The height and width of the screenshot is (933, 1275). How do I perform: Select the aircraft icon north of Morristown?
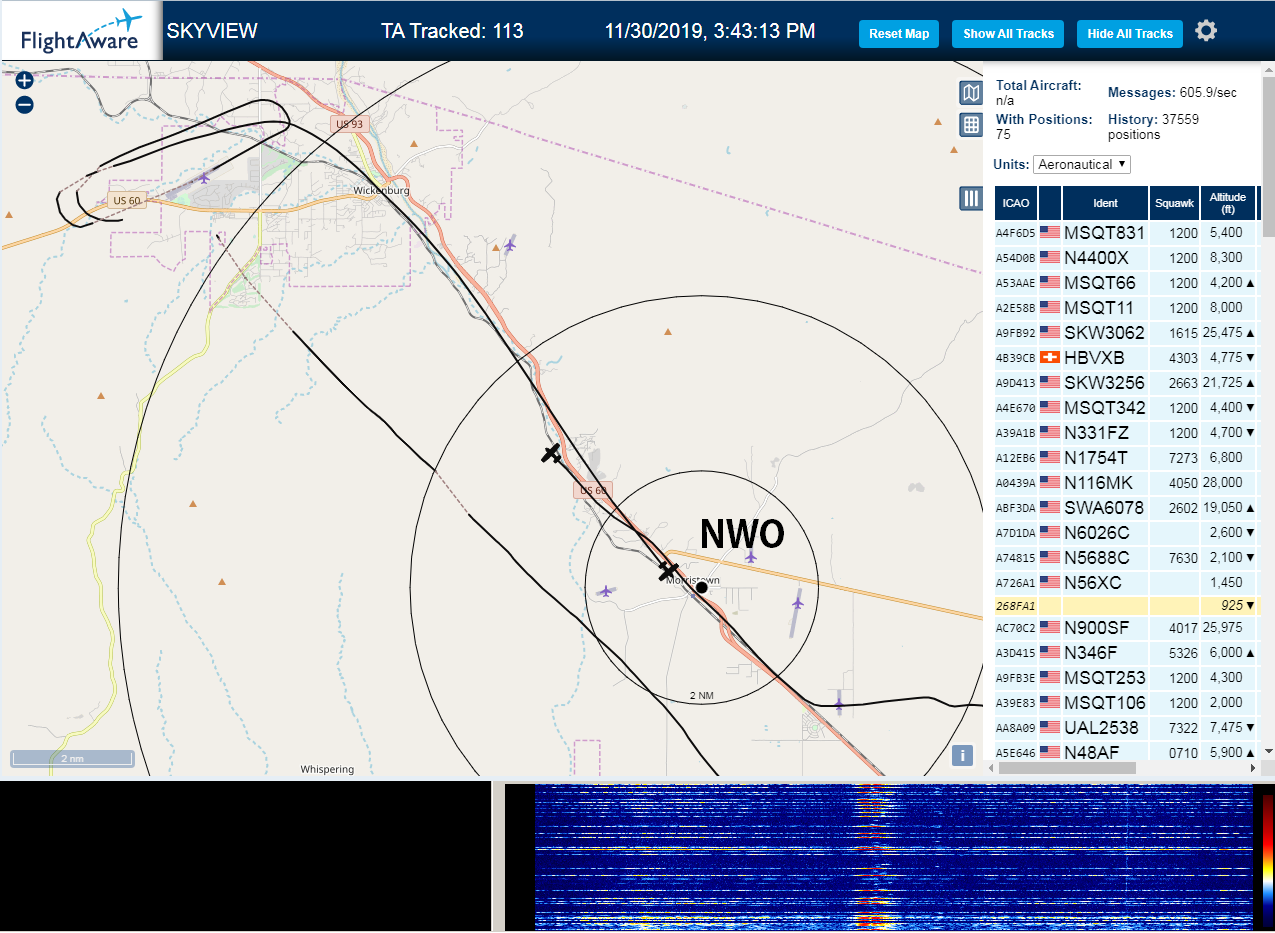point(510,244)
